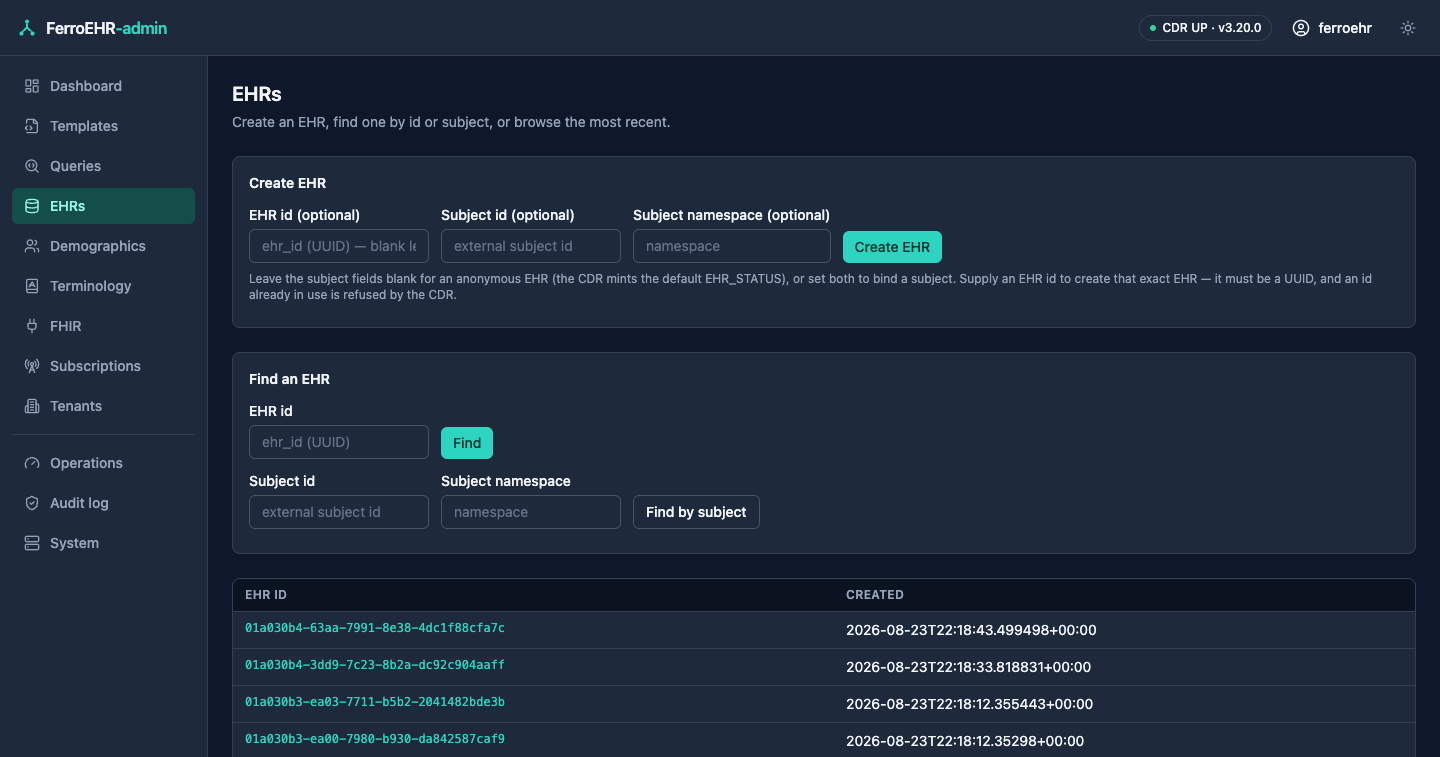The width and height of the screenshot is (1440, 757).
Task: Click the user avatar icon
Action: point(1301,28)
